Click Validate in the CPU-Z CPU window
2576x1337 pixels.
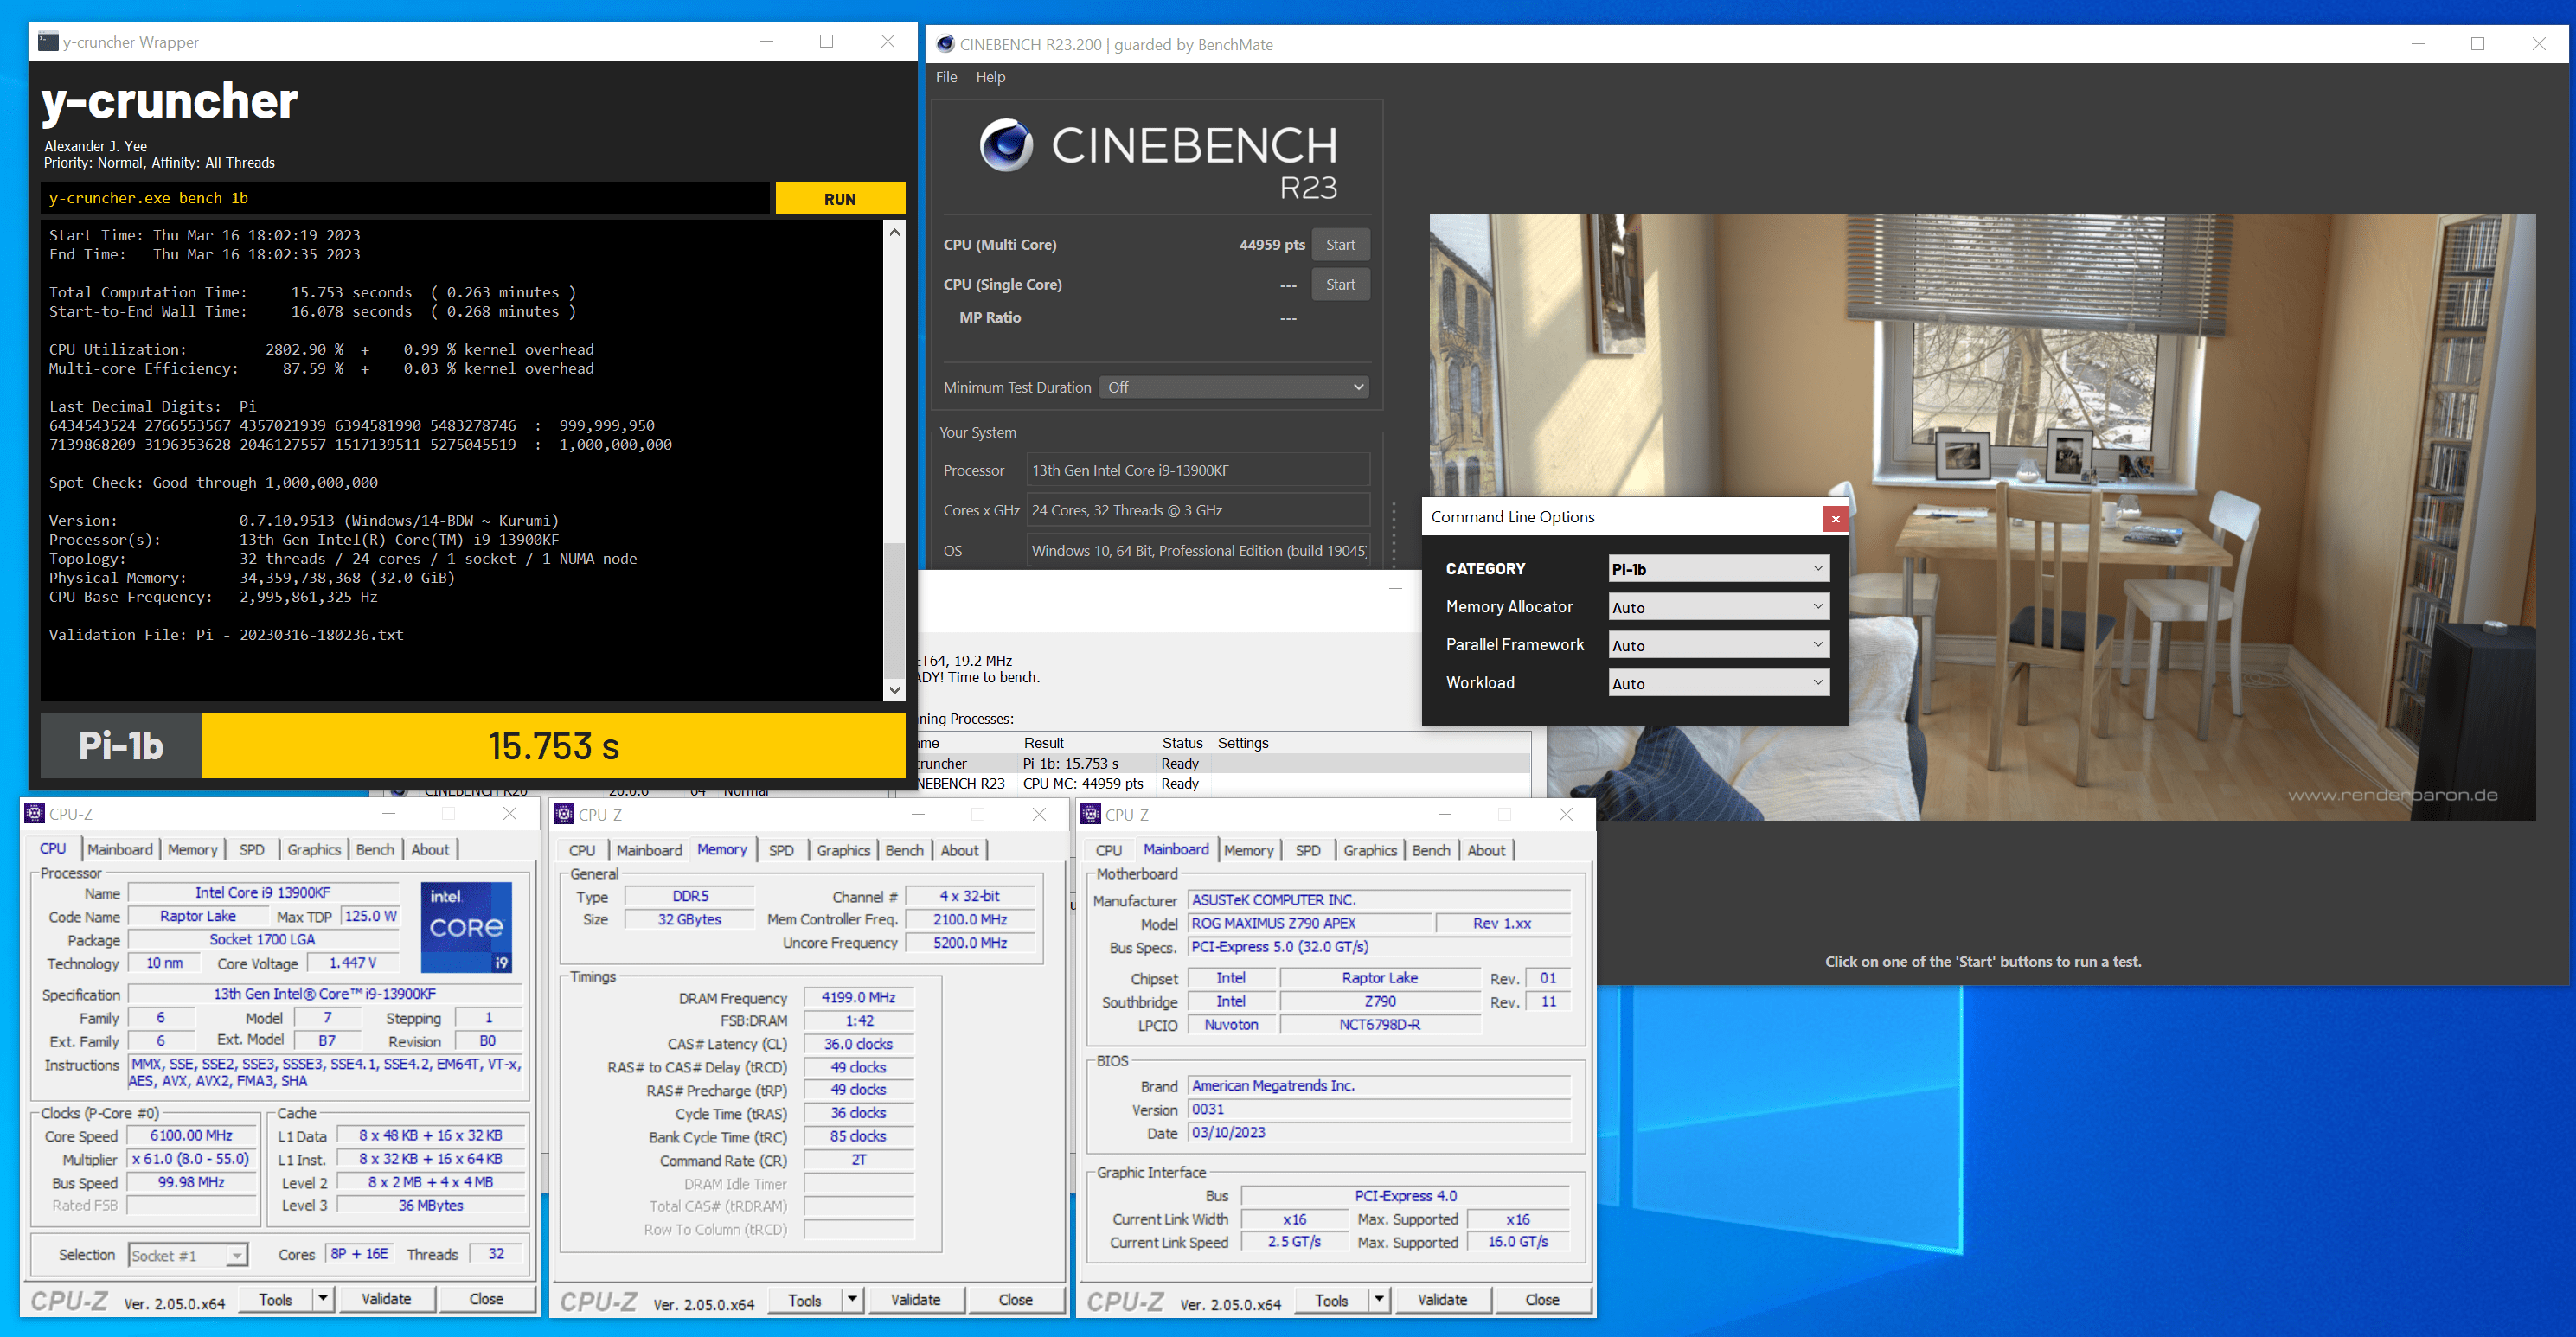point(386,1298)
